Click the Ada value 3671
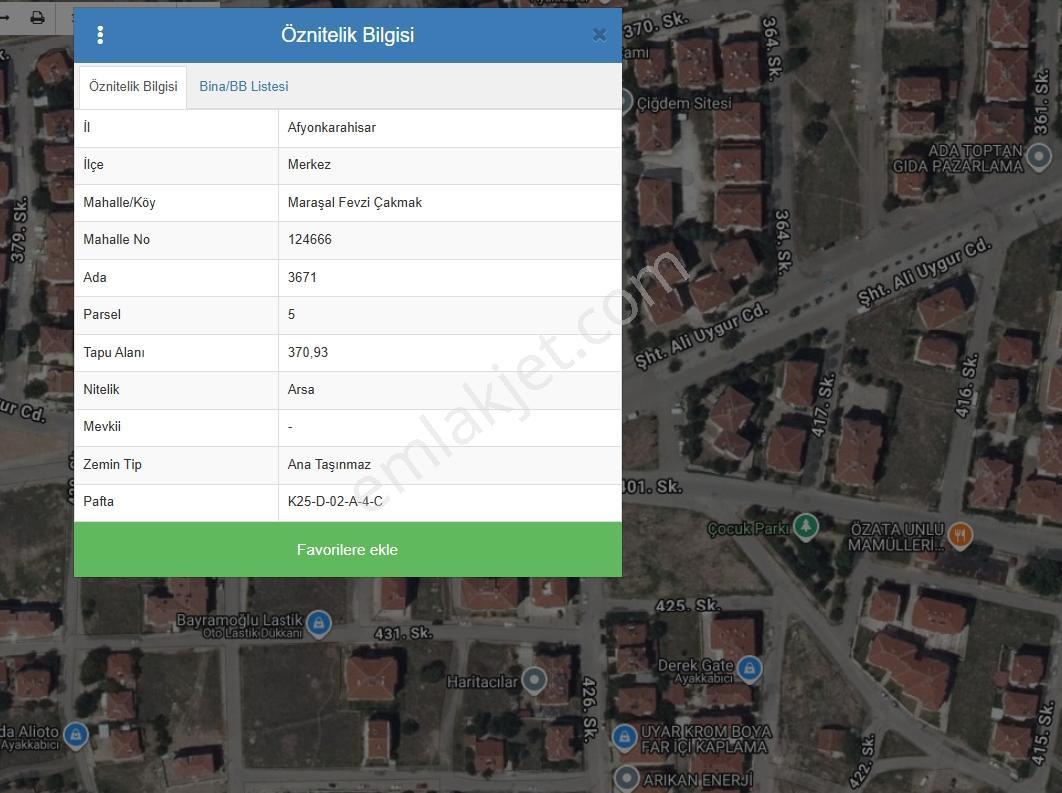 [x=302, y=278]
